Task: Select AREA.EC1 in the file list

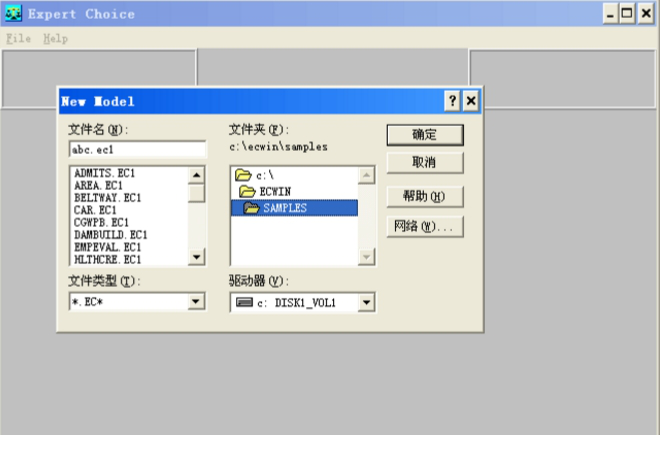Action: pyautogui.click(x=98, y=185)
